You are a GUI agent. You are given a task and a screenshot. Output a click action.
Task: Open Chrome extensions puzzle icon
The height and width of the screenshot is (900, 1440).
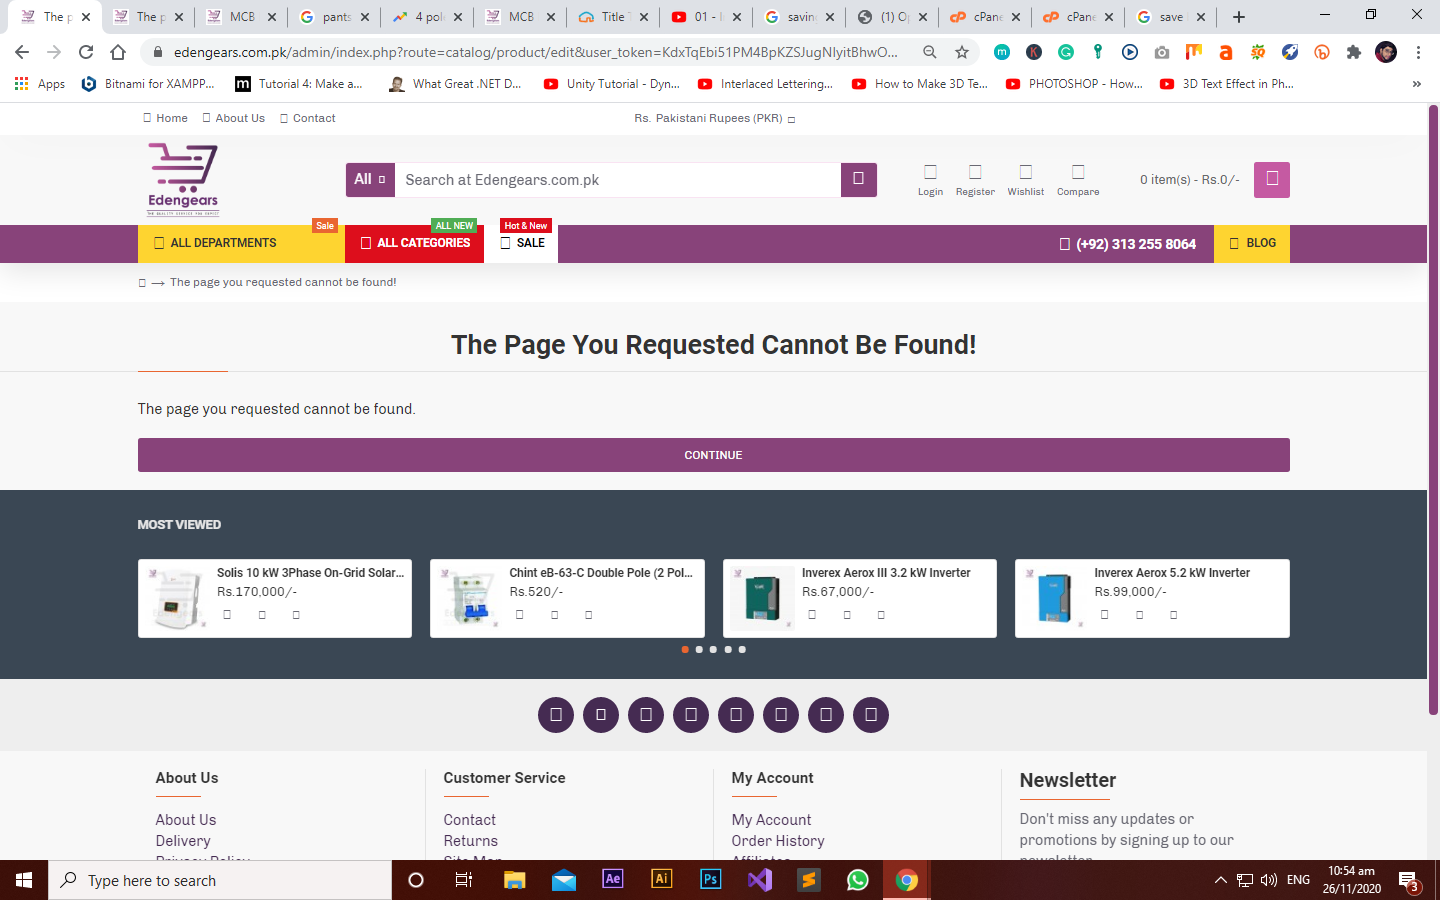pos(1354,52)
